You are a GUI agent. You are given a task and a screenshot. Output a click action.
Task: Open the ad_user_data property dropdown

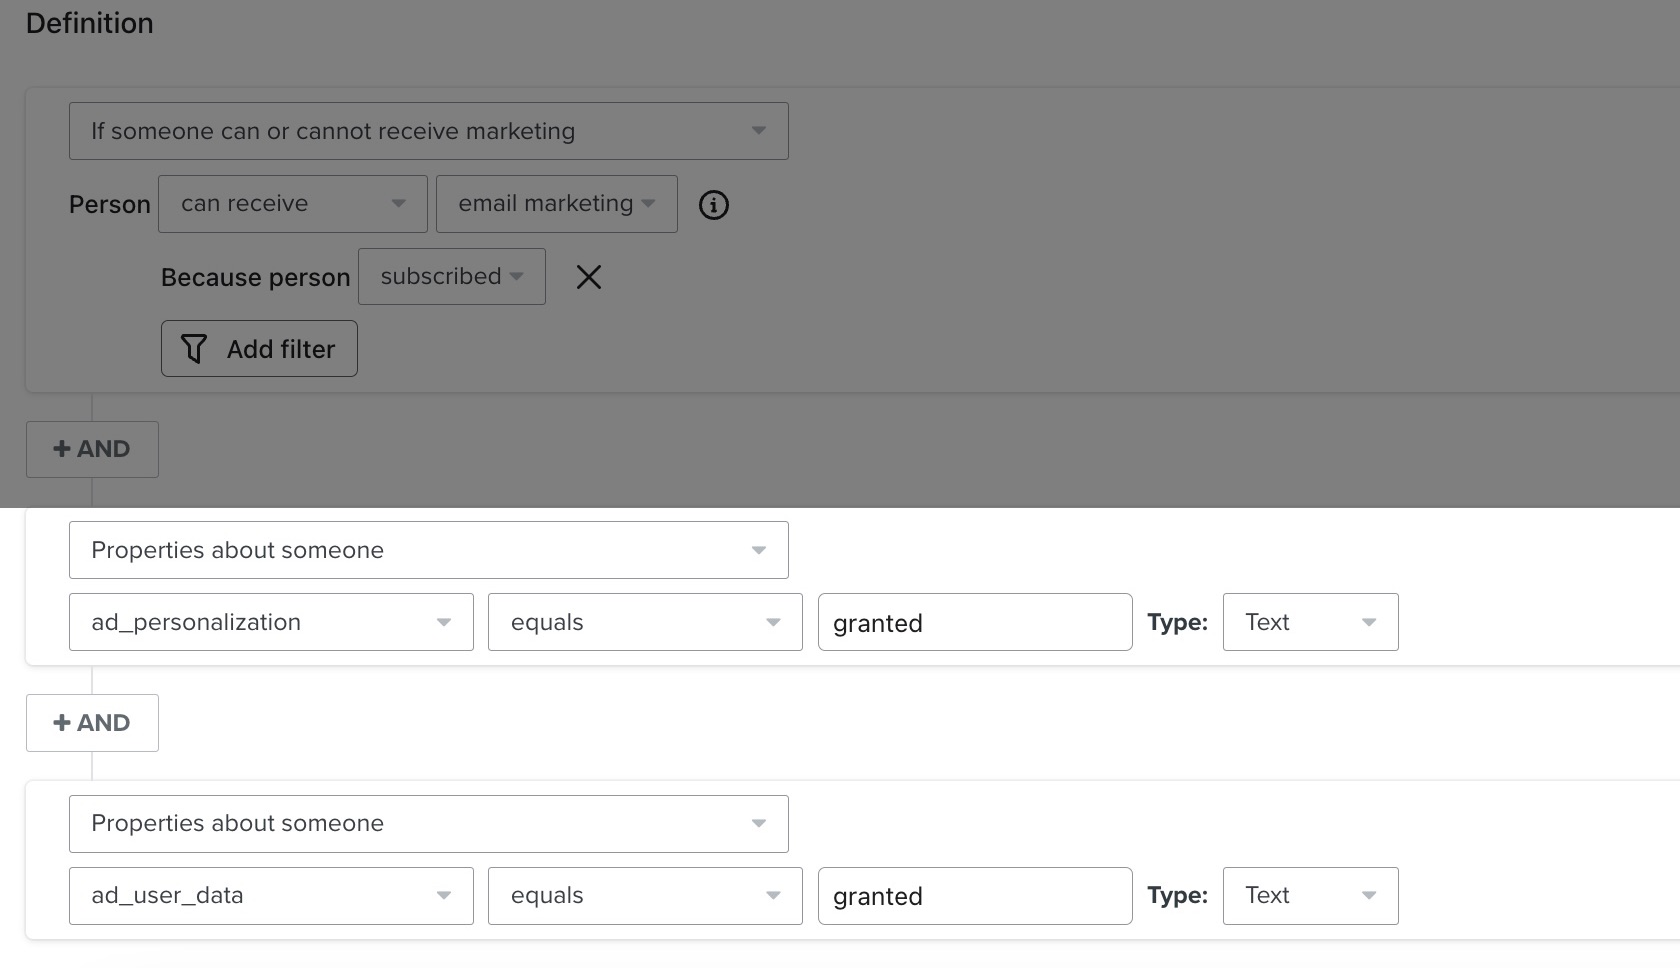click(x=270, y=895)
